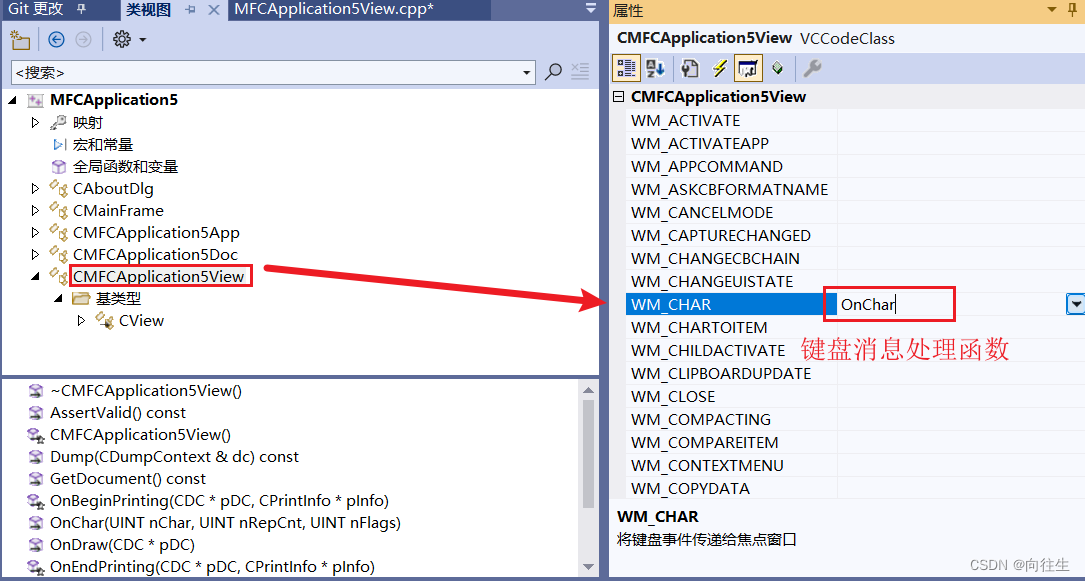Select GetDocument() const member
This screenshot has width=1085, height=581.
[128, 479]
